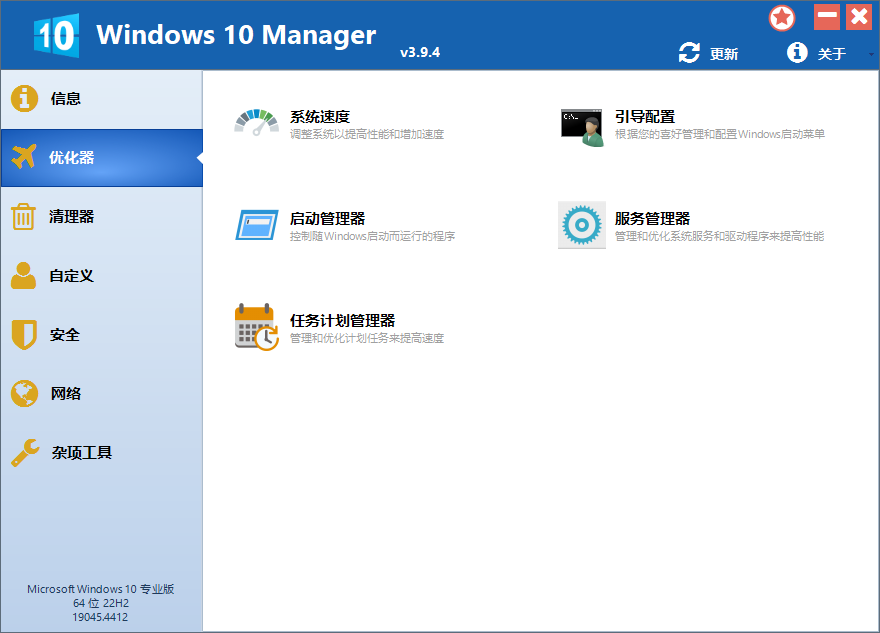Open the 安全 security section icon

[x=25, y=334]
